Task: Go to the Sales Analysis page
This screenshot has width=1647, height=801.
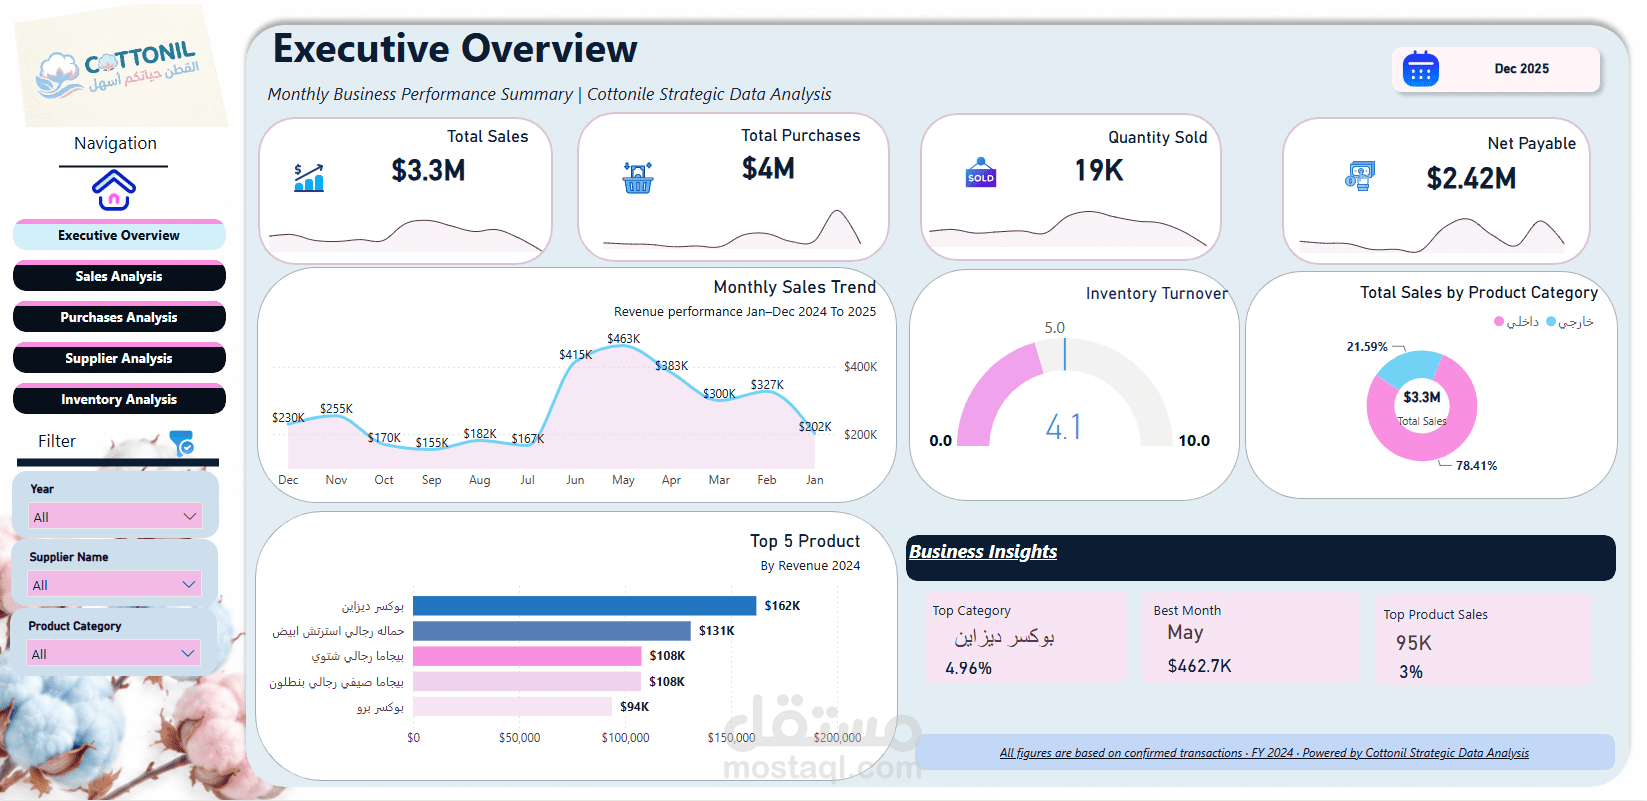Action: click(119, 276)
